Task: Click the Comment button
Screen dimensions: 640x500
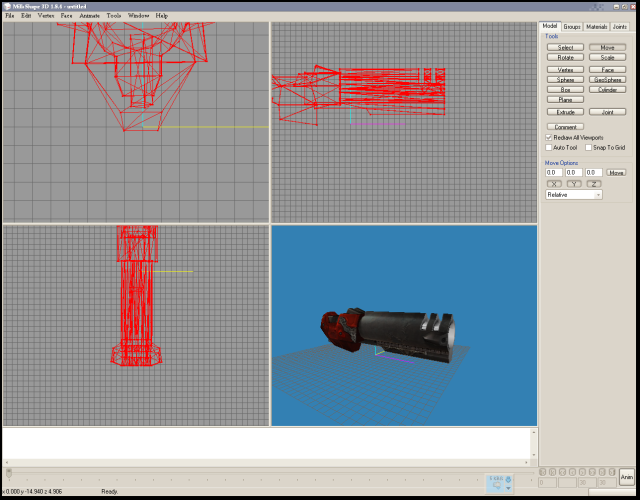Action: [x=565, y=127]
